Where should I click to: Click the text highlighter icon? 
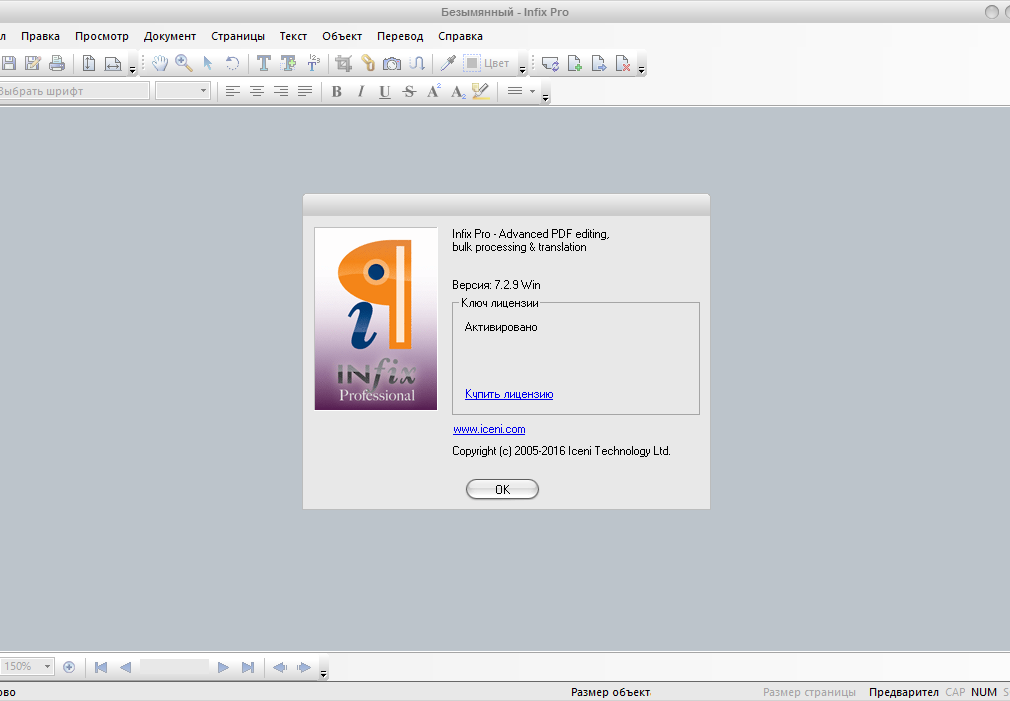pyautogui.click(x=481, y=91)
